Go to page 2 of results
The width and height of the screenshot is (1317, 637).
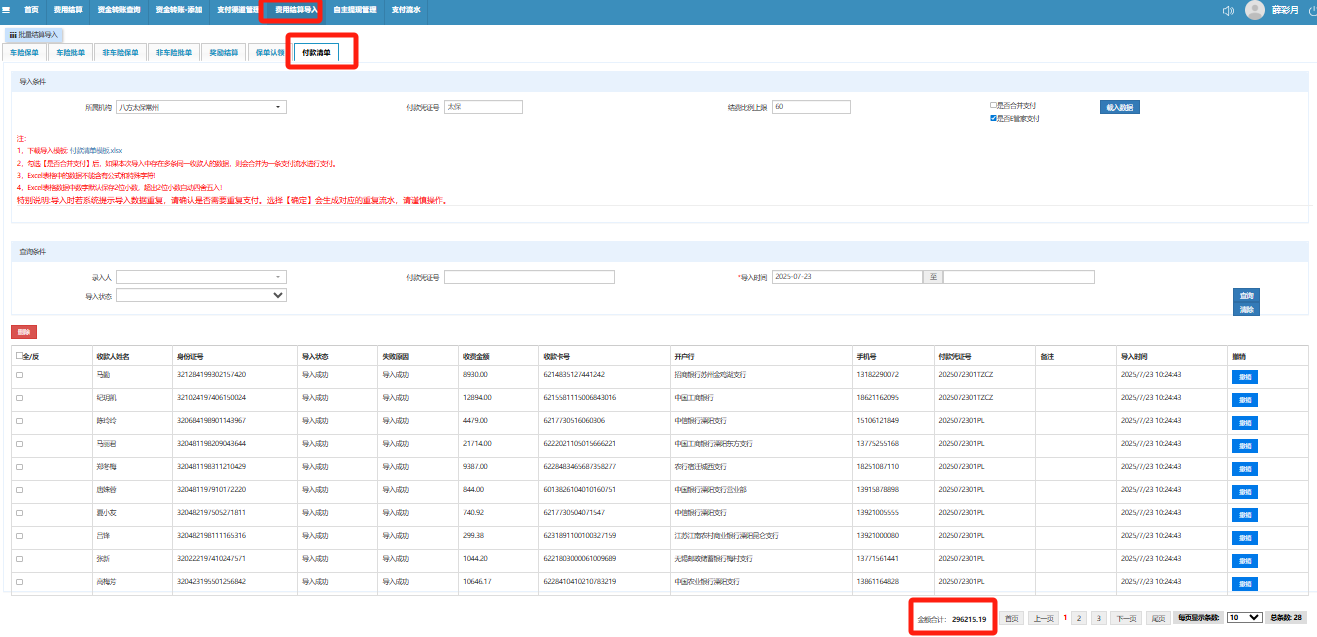1079,618
